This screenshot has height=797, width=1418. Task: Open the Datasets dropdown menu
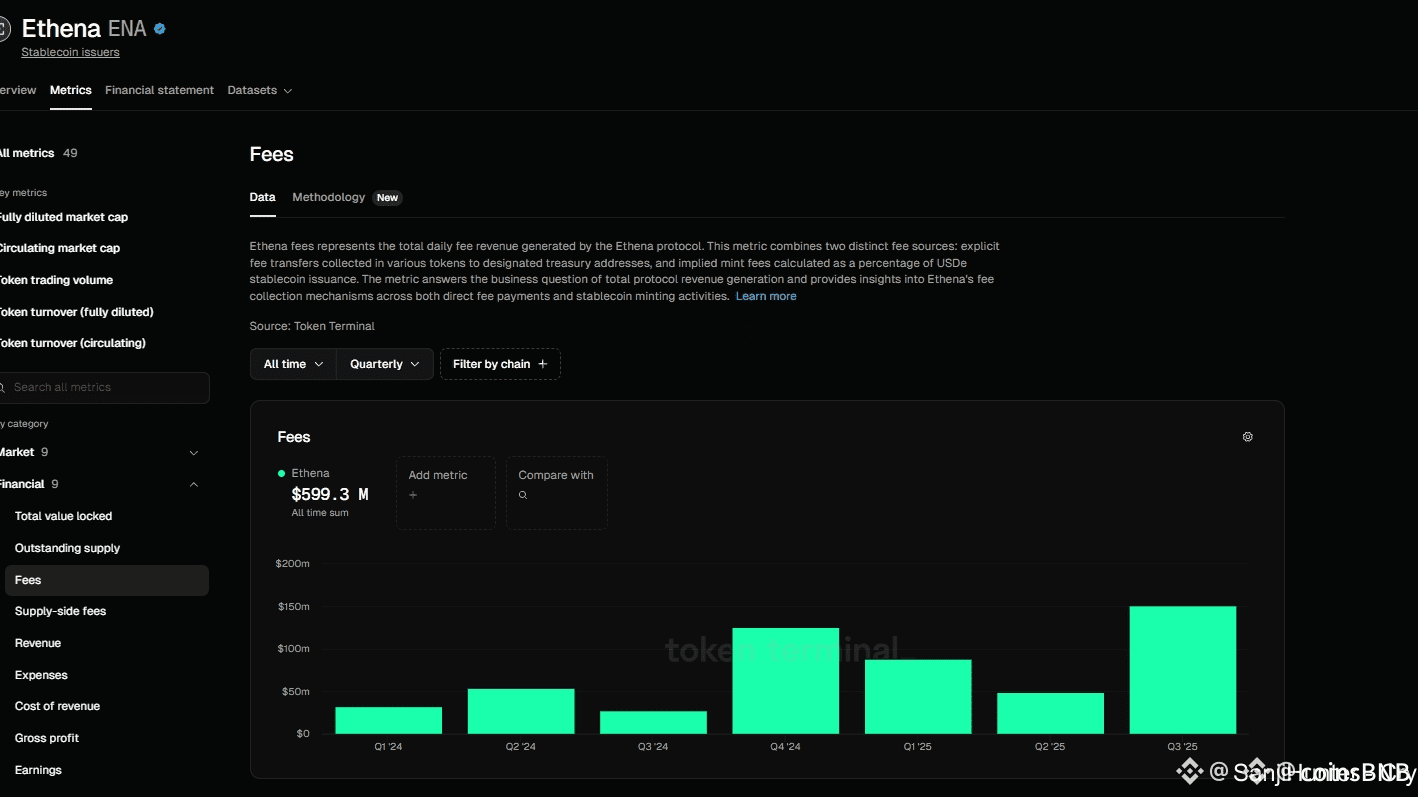[259, 90]
